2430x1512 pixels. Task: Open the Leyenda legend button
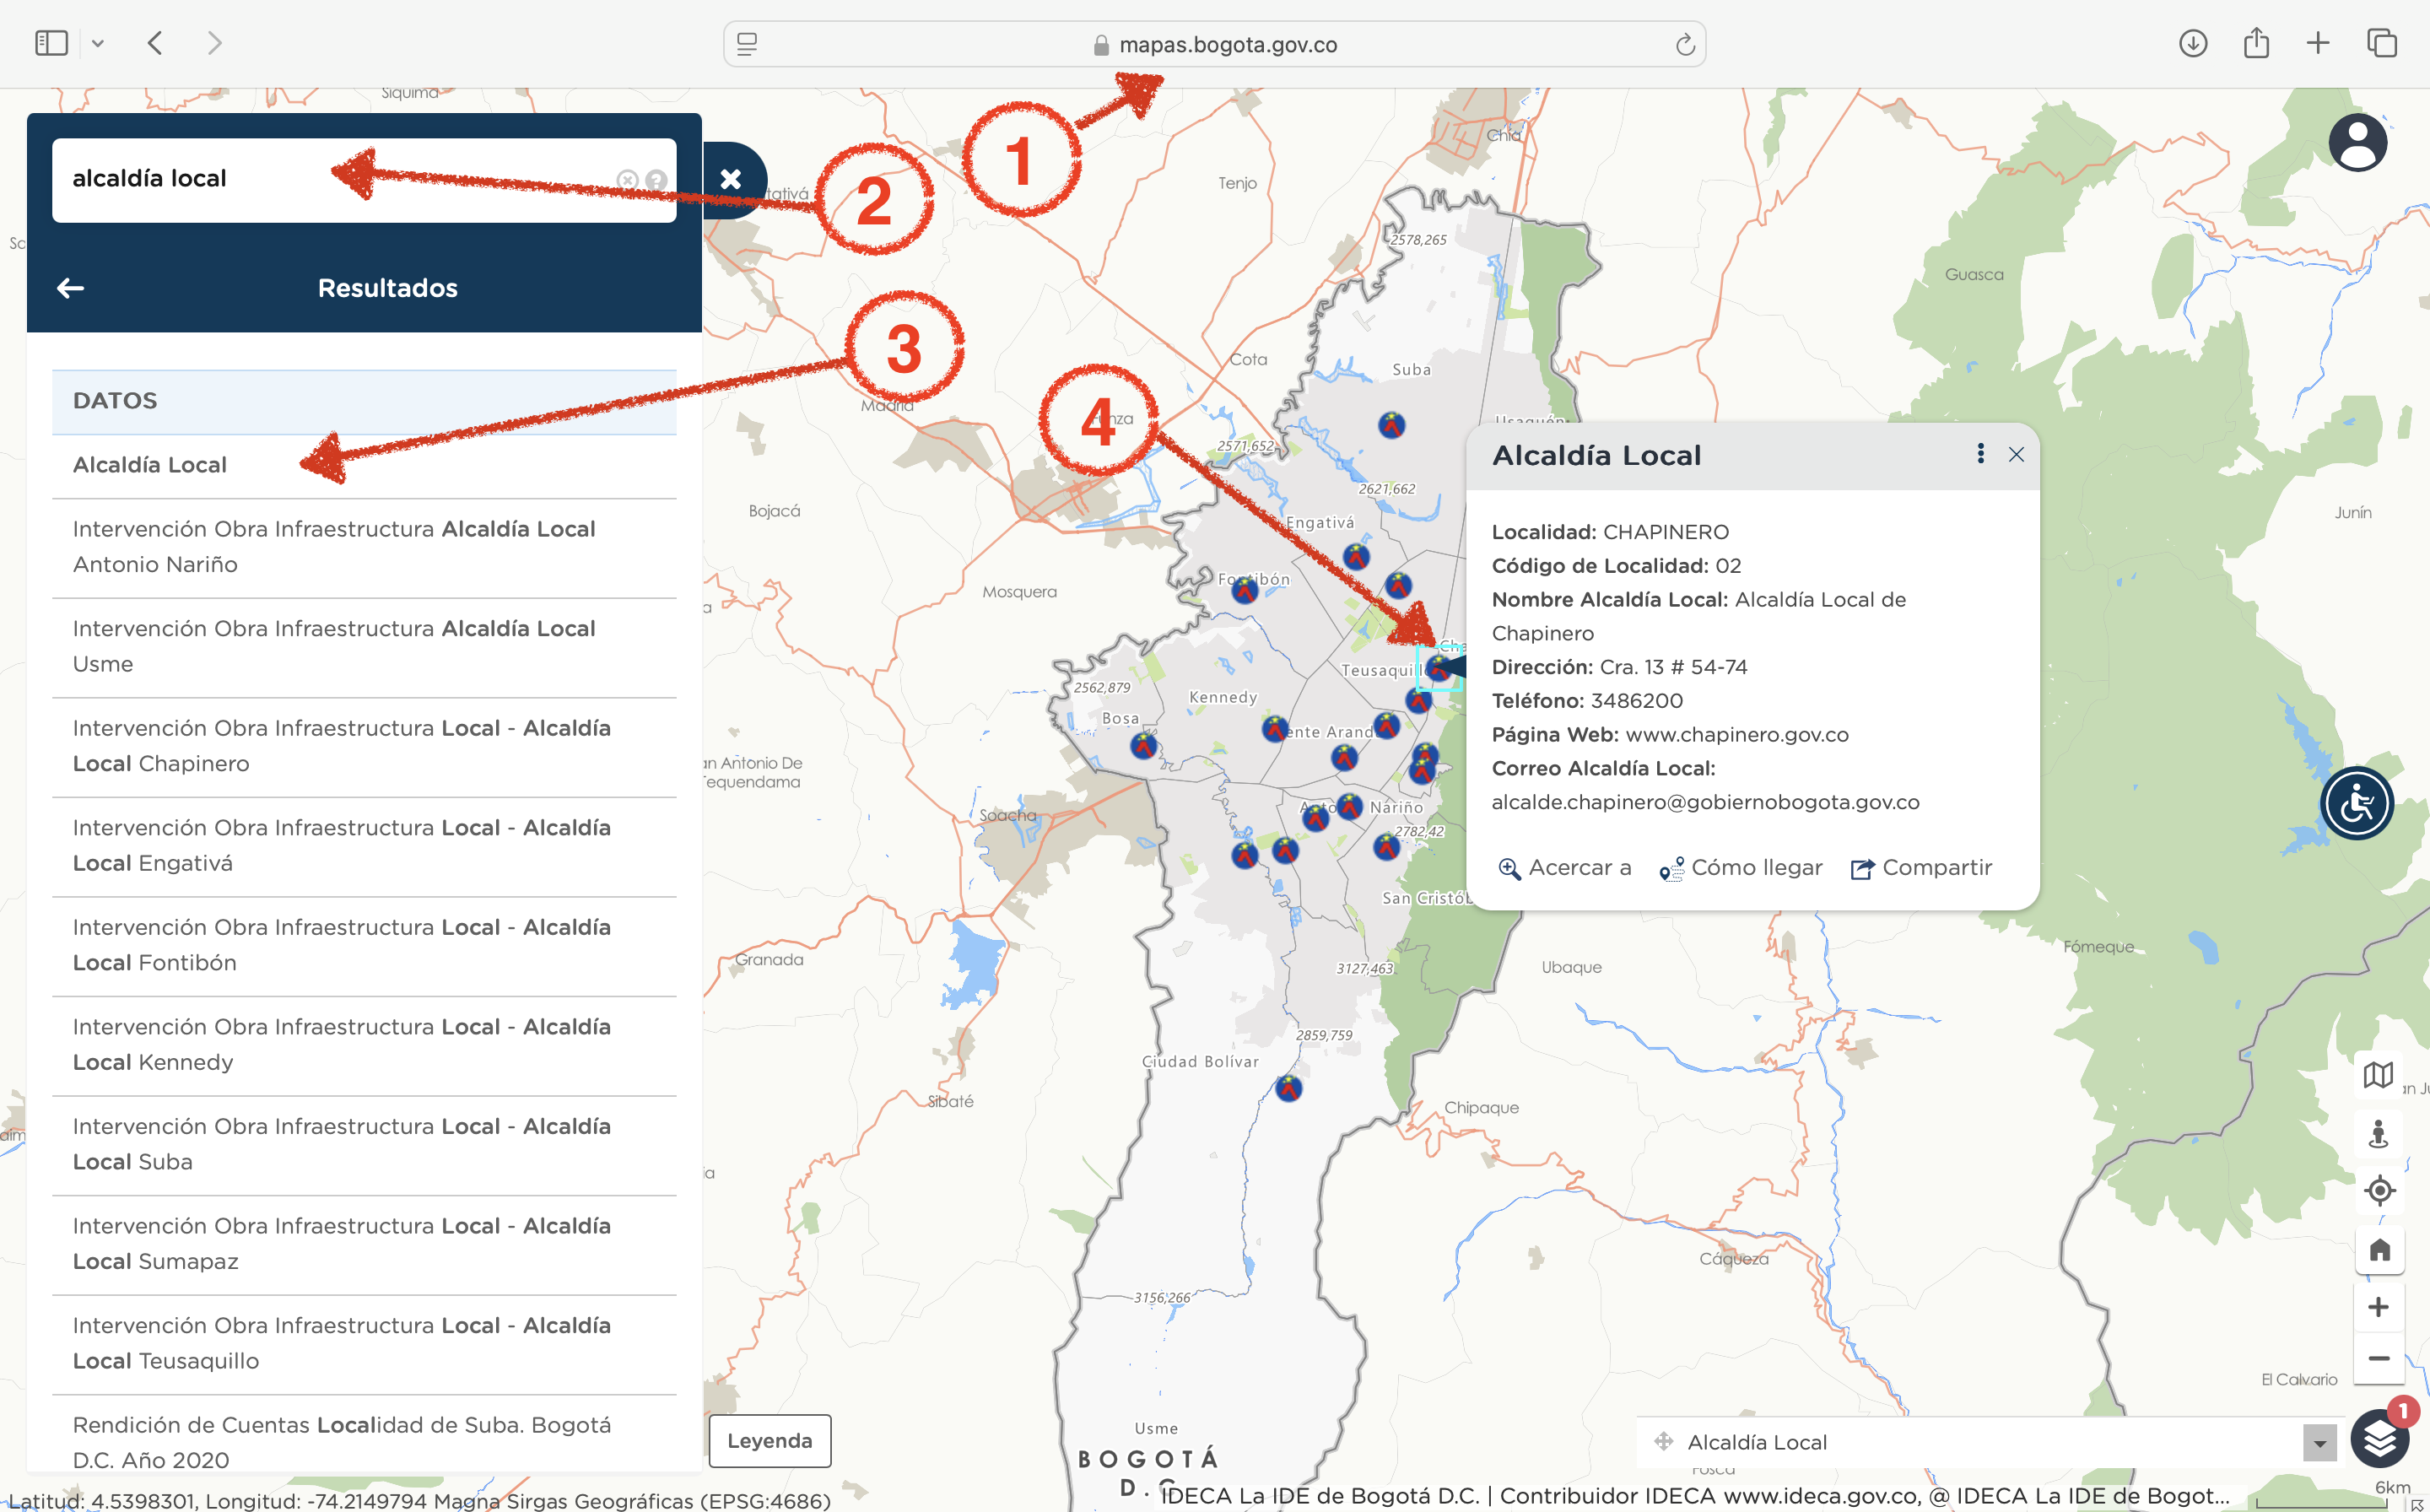pos(769,1440)
